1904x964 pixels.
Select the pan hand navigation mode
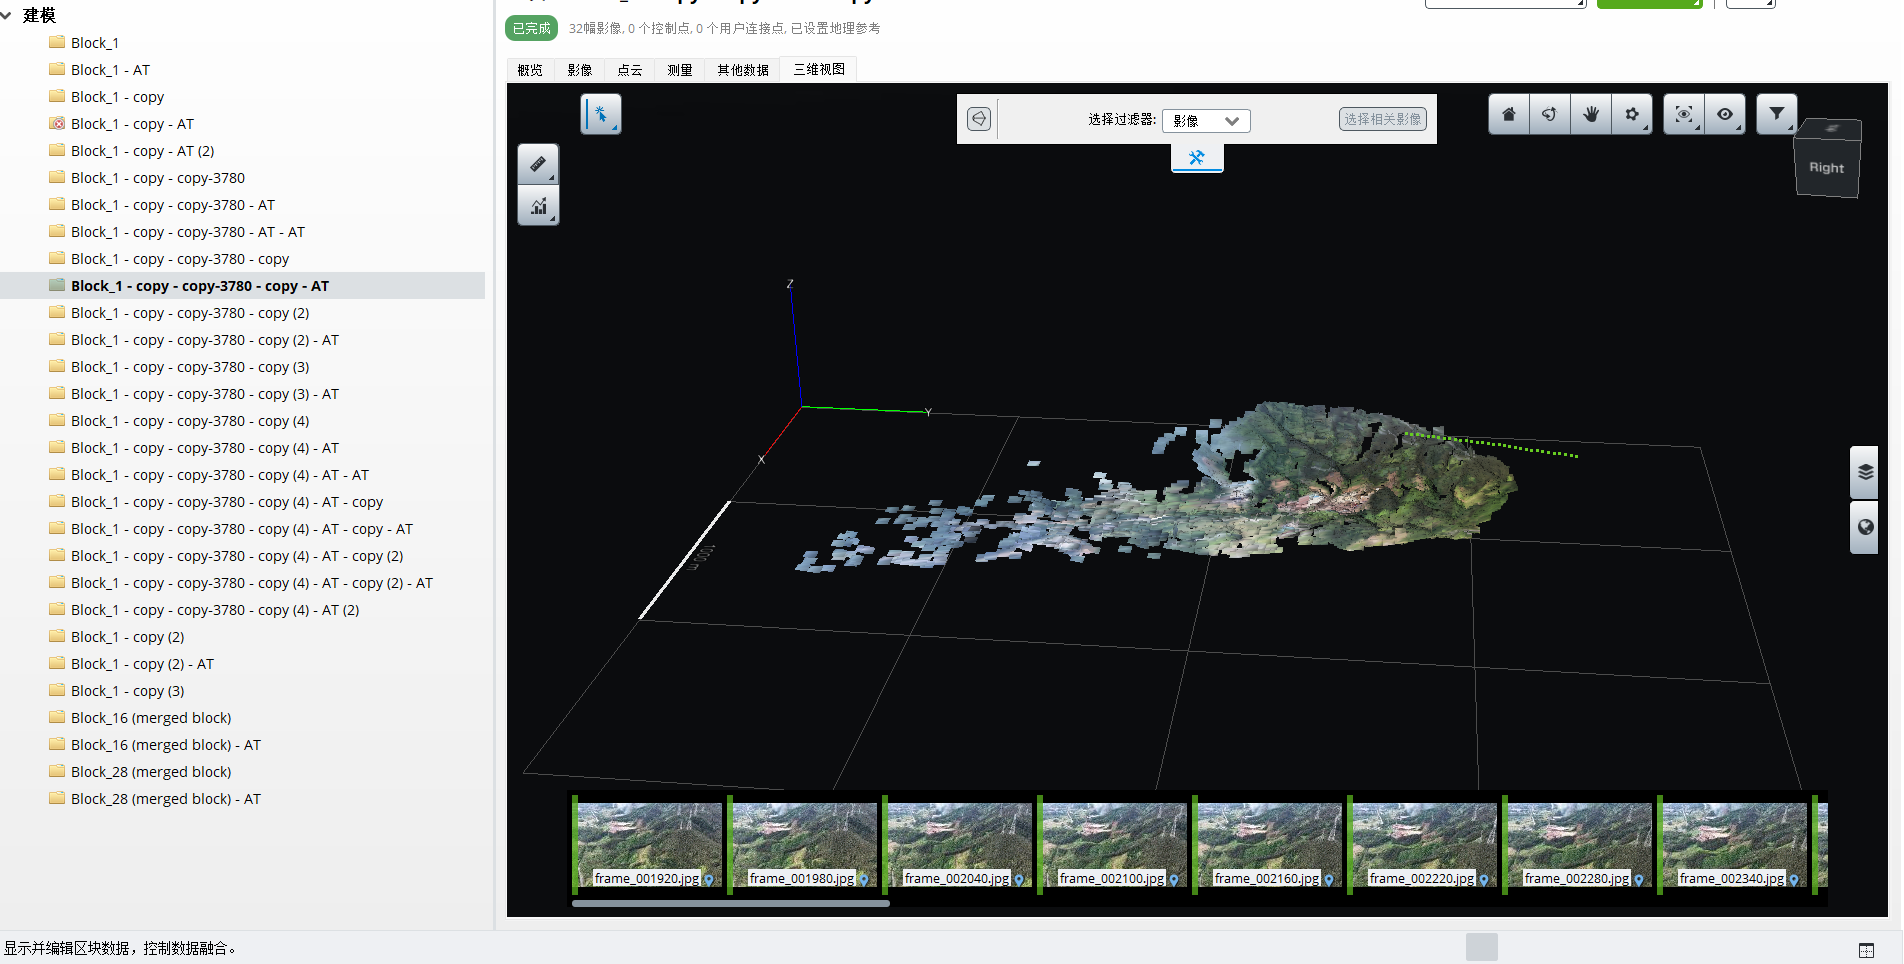[1591, 114]
